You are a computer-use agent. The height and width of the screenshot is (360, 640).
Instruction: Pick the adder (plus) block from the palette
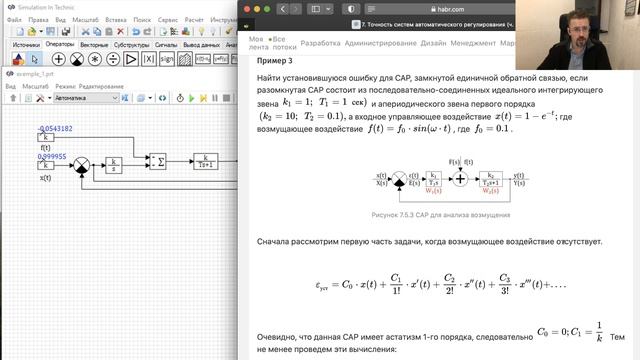click(x=58, y=59)
